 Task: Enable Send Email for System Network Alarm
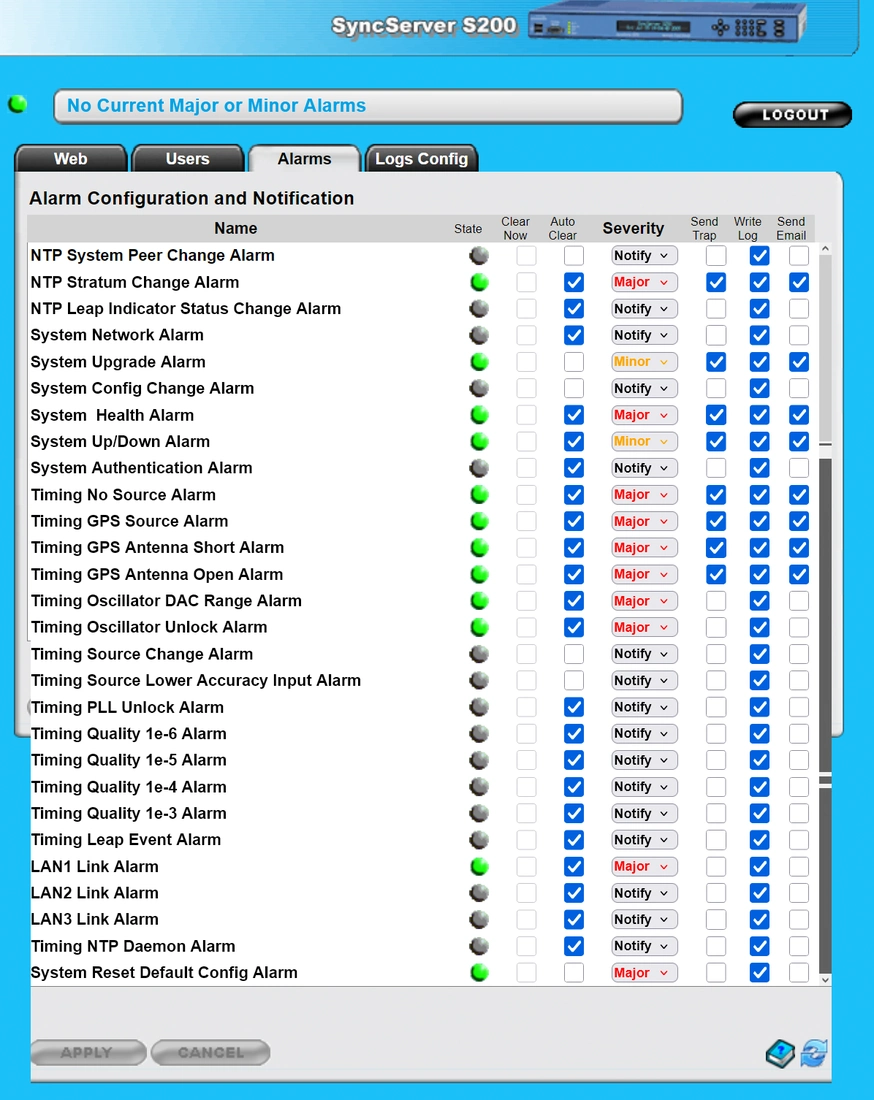pos(799,335)
